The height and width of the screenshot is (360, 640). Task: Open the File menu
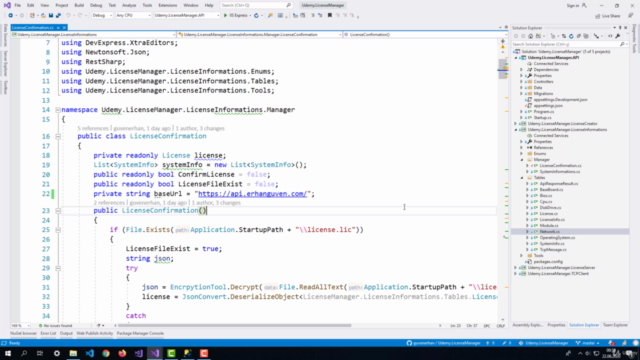[18, 5]
